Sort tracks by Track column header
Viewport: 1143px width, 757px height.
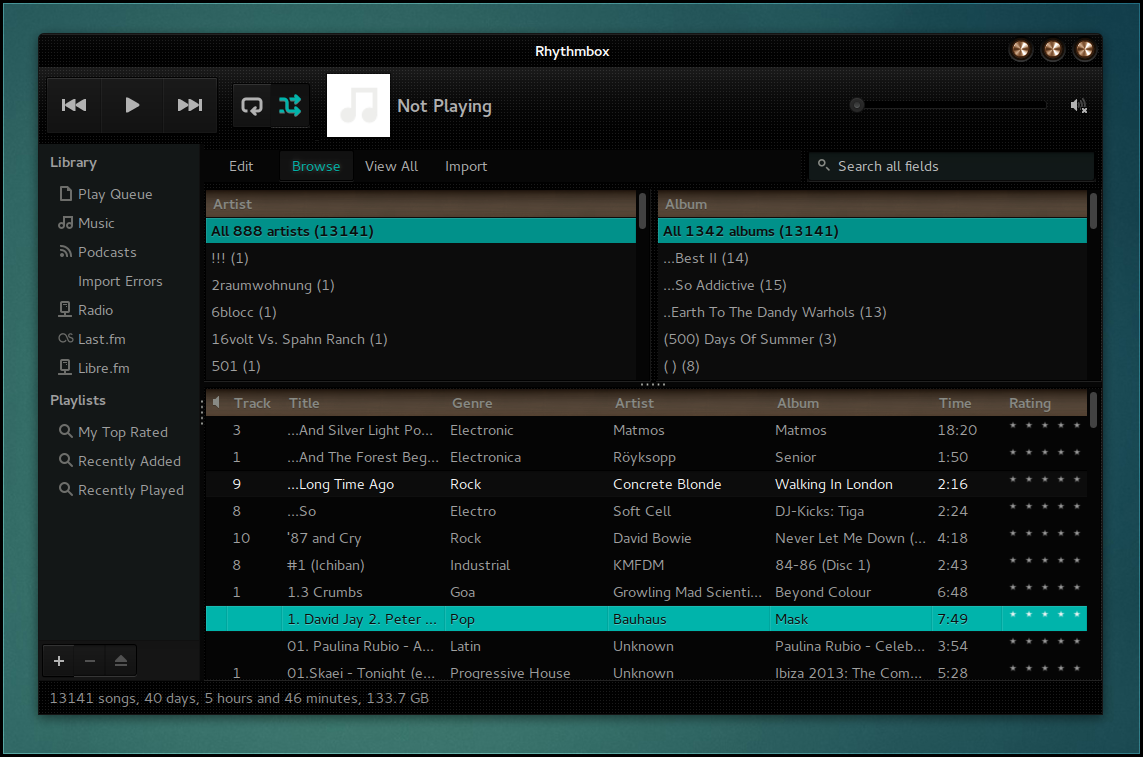click(x=253, y=403)
